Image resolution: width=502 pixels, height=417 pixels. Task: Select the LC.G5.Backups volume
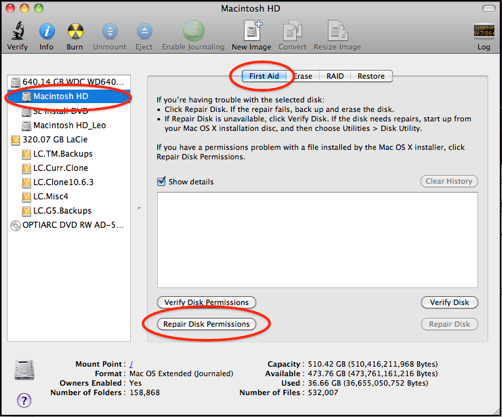69,211
